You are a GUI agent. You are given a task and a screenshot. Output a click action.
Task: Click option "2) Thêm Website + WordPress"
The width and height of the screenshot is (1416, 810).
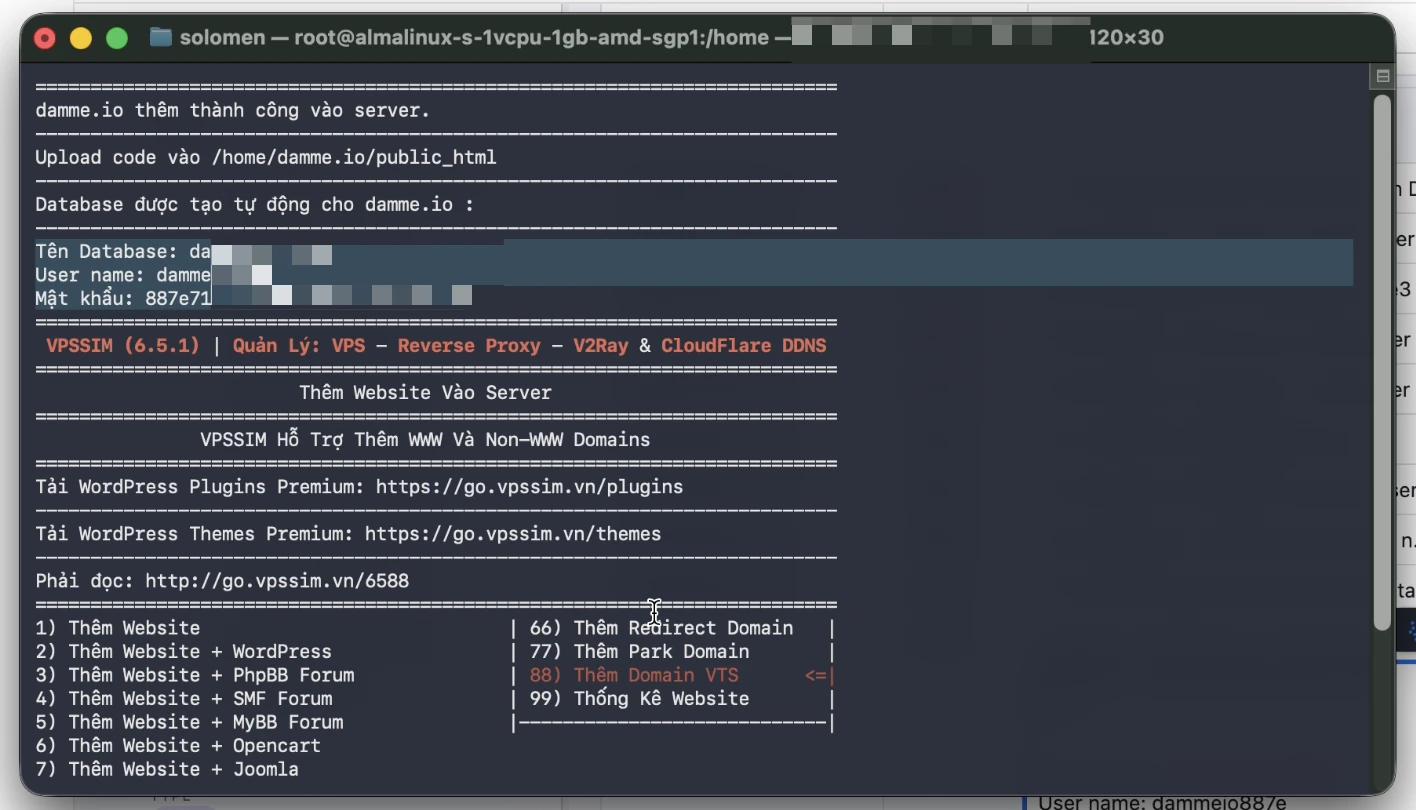[183, 651]
